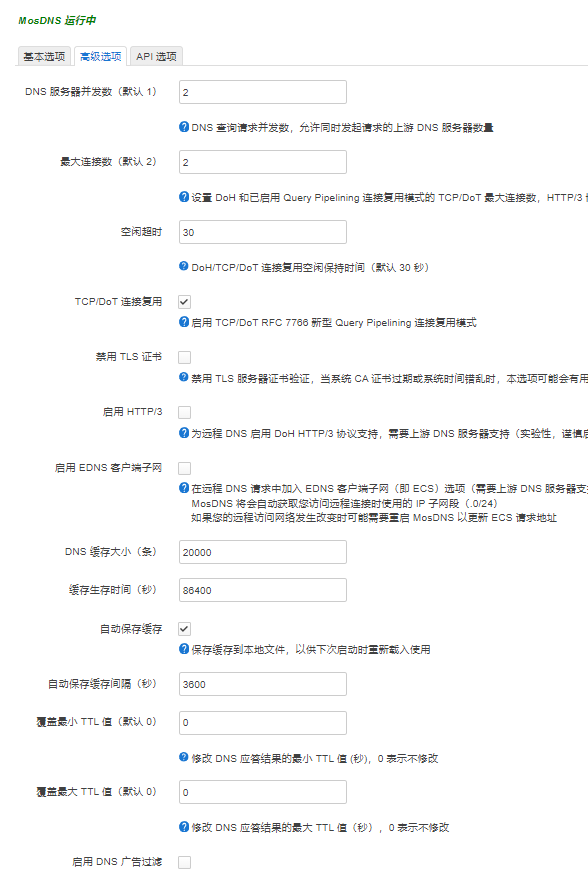Click help icon beside DoH HTTP/3 协议支持 hint

pyautogui.click(x=184, y=433)
